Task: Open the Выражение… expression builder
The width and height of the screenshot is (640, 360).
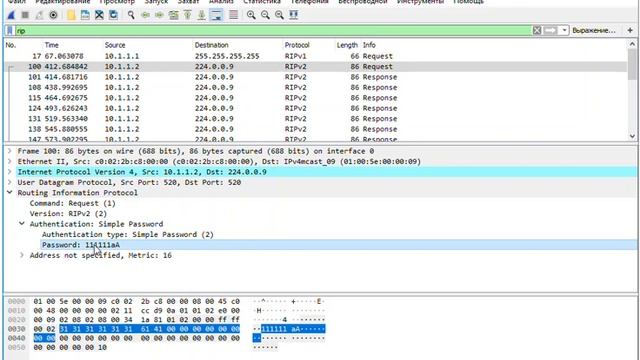Action: coord(593,31)
